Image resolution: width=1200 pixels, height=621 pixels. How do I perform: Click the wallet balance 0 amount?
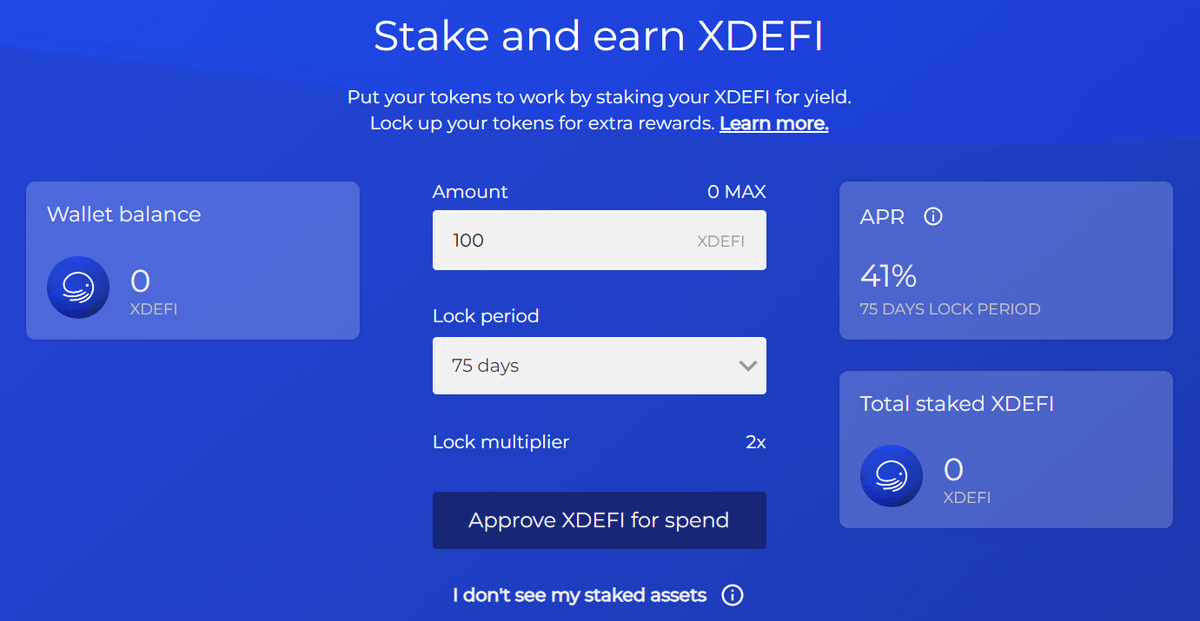tap(140, 281)
